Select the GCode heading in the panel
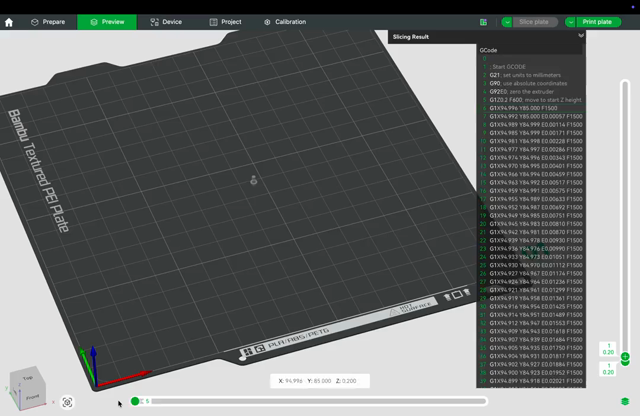This screenshot has width=640, height=416. click(x=489, y=50)
